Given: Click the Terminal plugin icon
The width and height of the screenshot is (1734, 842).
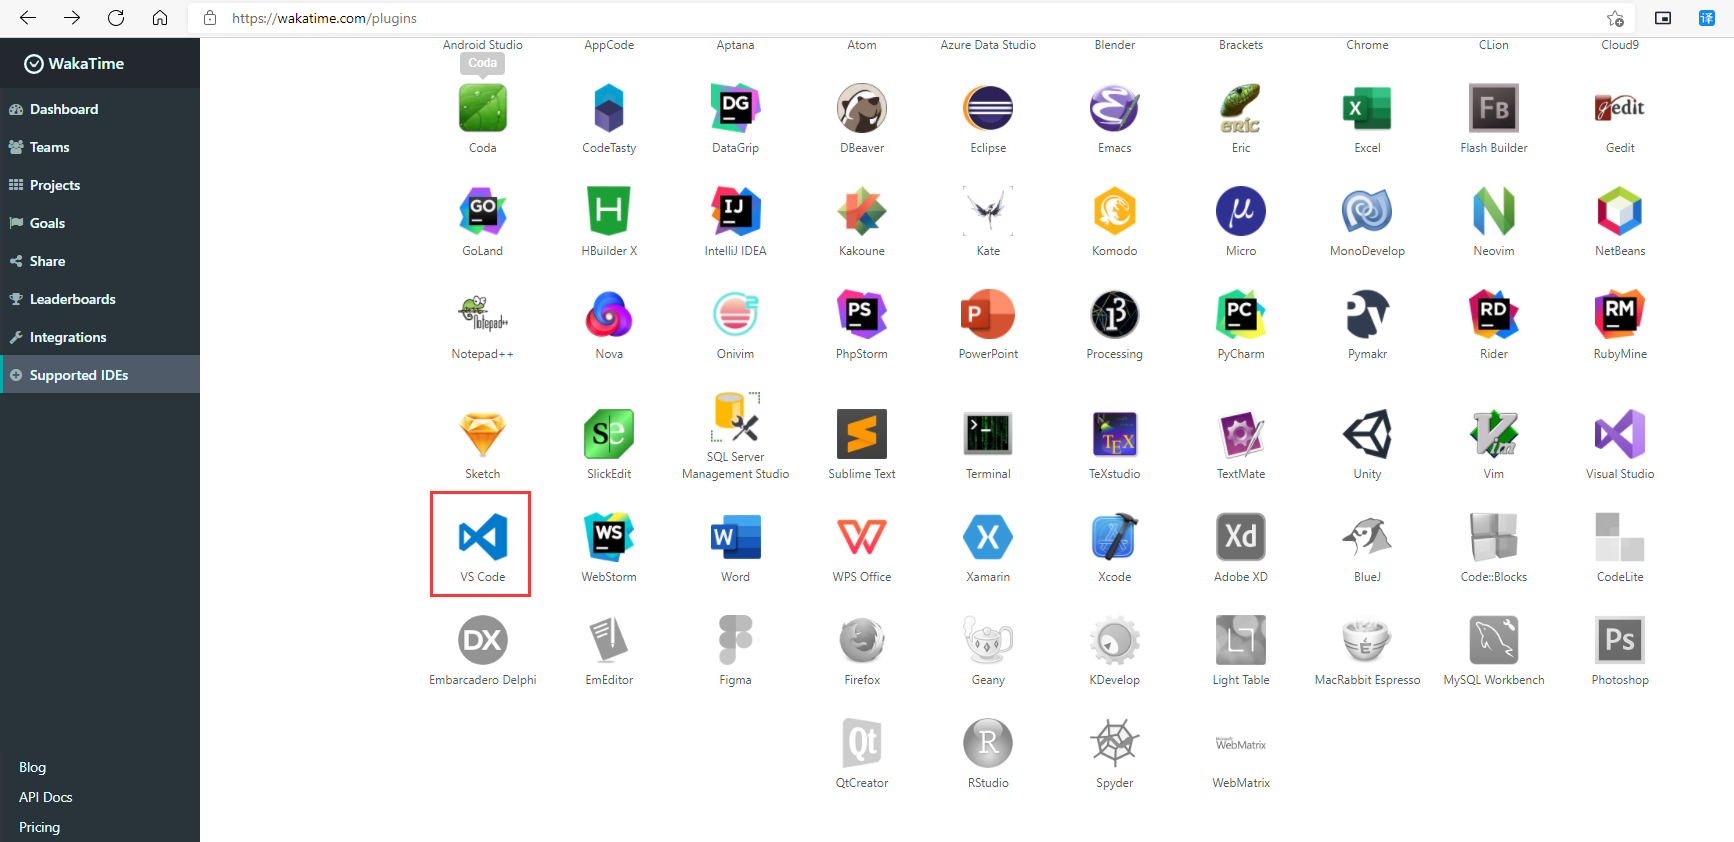Looking at the screenshot, I should point(988,434).
